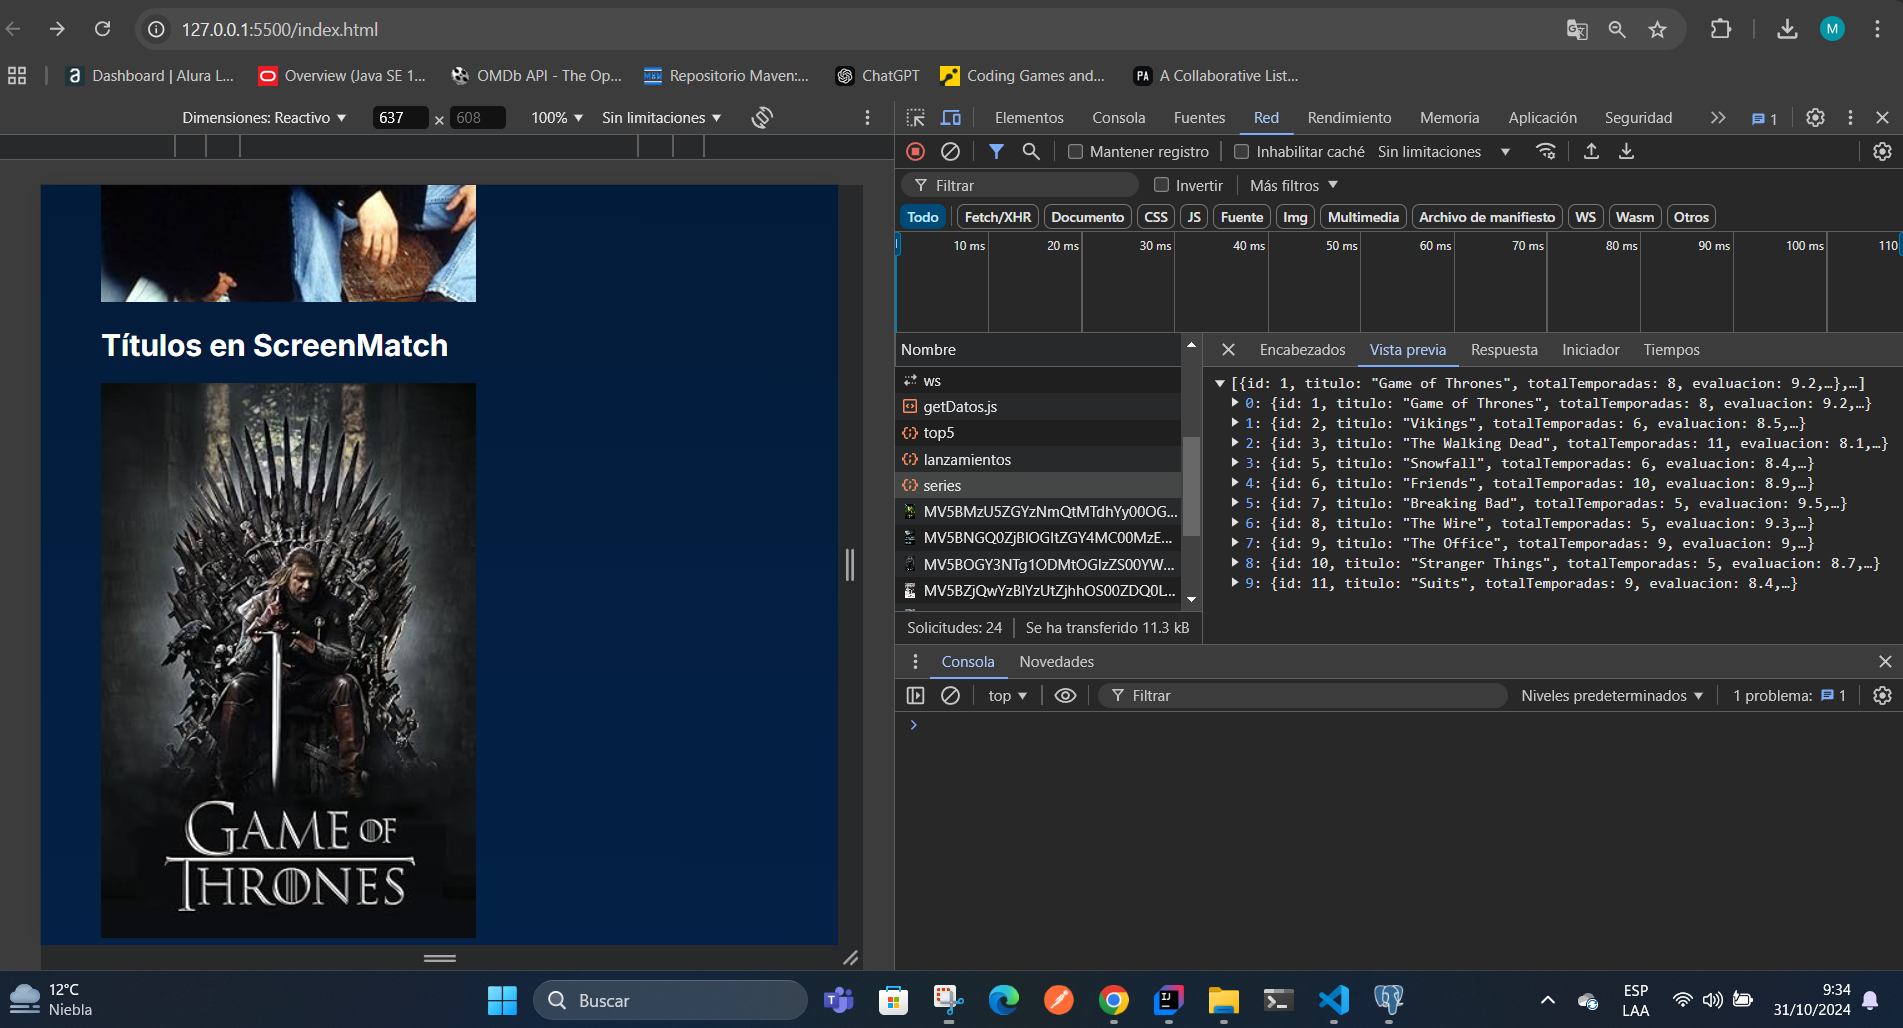Select the getDatos.js request

point(1039,406)
